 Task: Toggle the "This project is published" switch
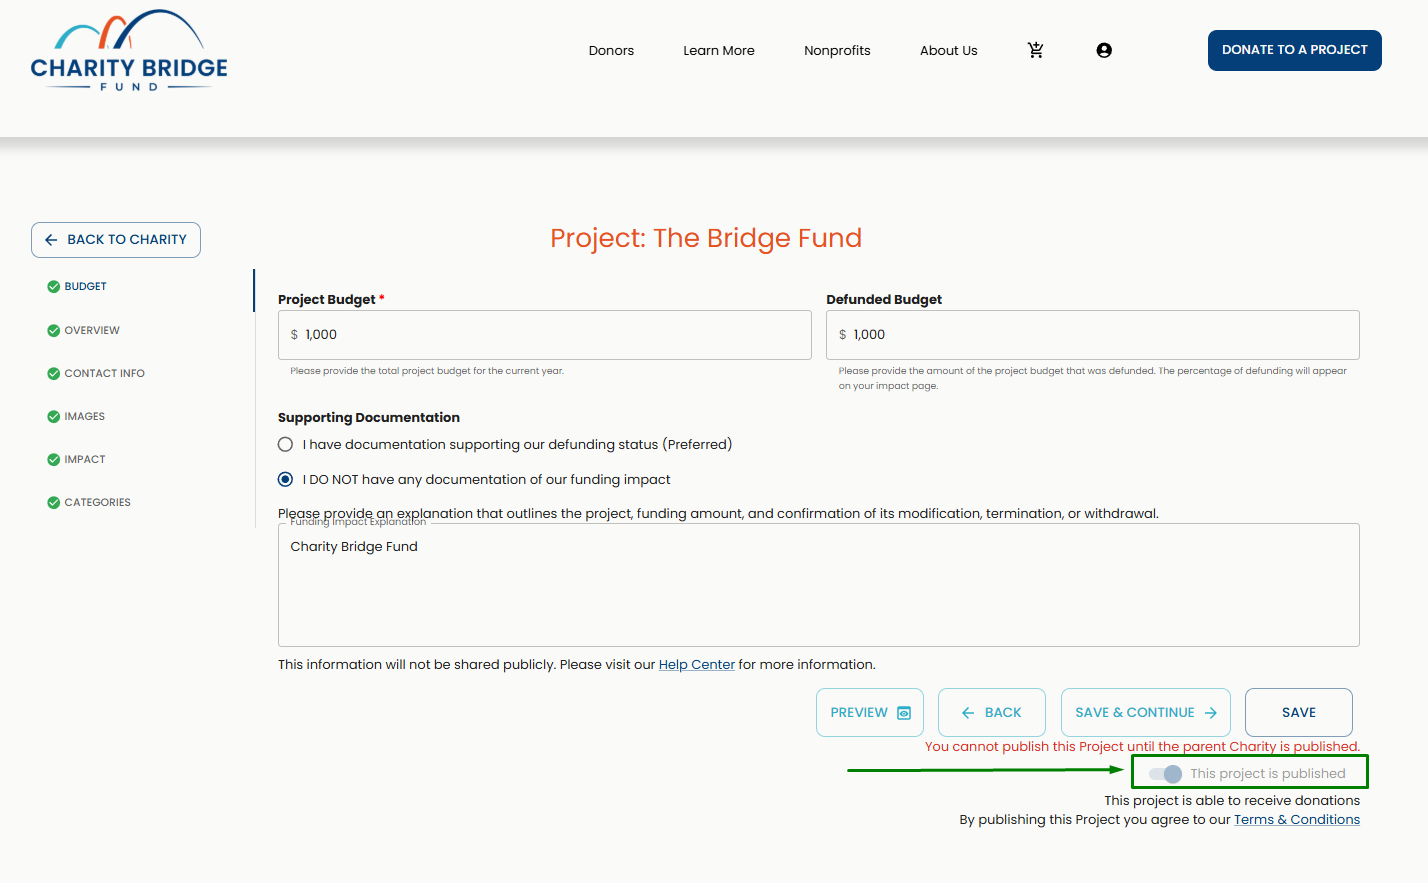[x=1165, y=774]
